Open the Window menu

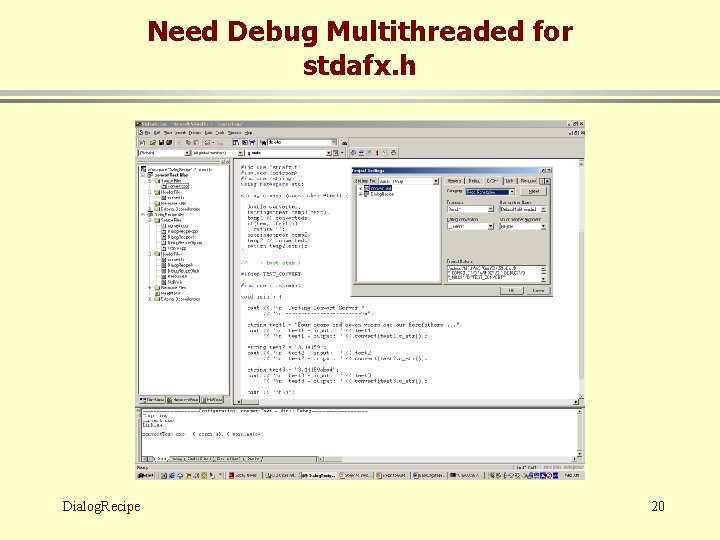click(x=235, y=133)
